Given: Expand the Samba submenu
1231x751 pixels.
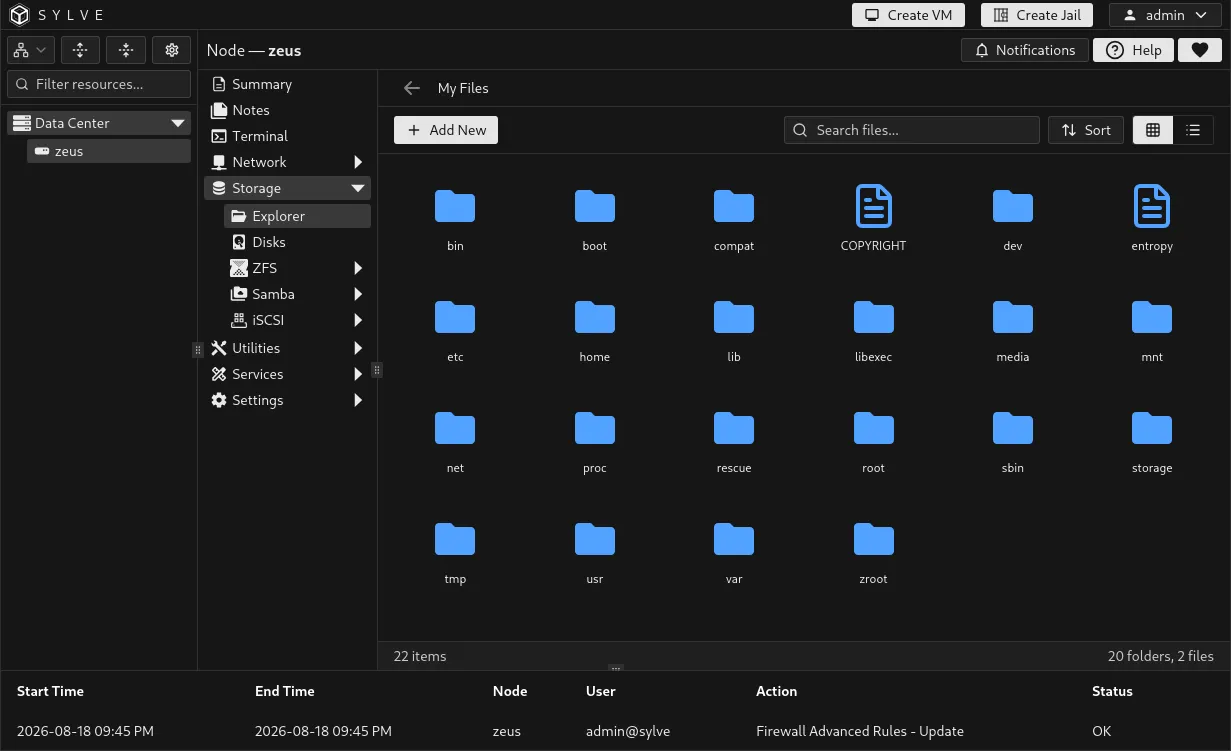Looking at the screenshot, I should 358,294.
